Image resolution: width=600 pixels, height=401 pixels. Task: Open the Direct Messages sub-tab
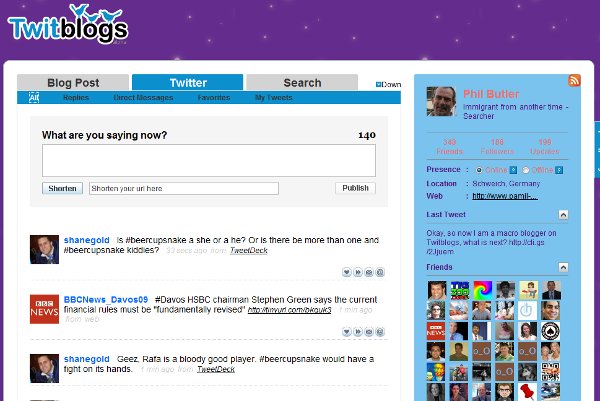click(143, 98)
